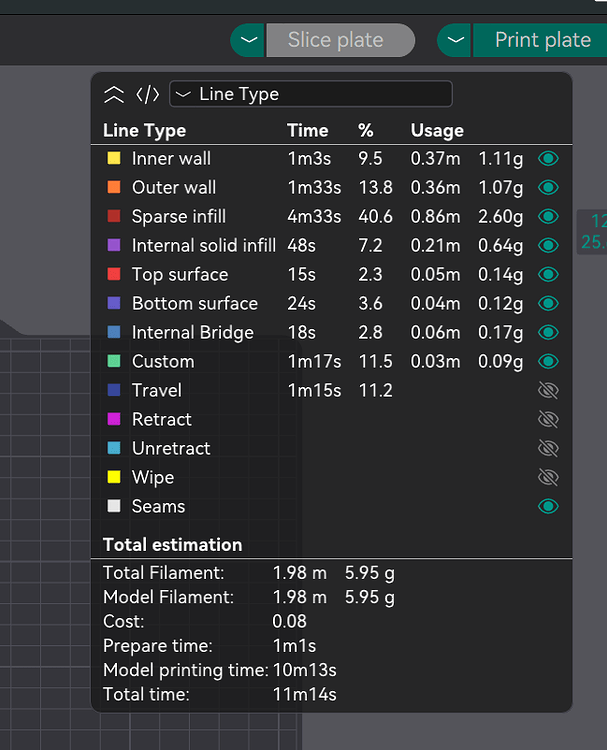Viewport: 607px width, 750px height.
Task: Select the Retract row label
Action: click(162, 419)
